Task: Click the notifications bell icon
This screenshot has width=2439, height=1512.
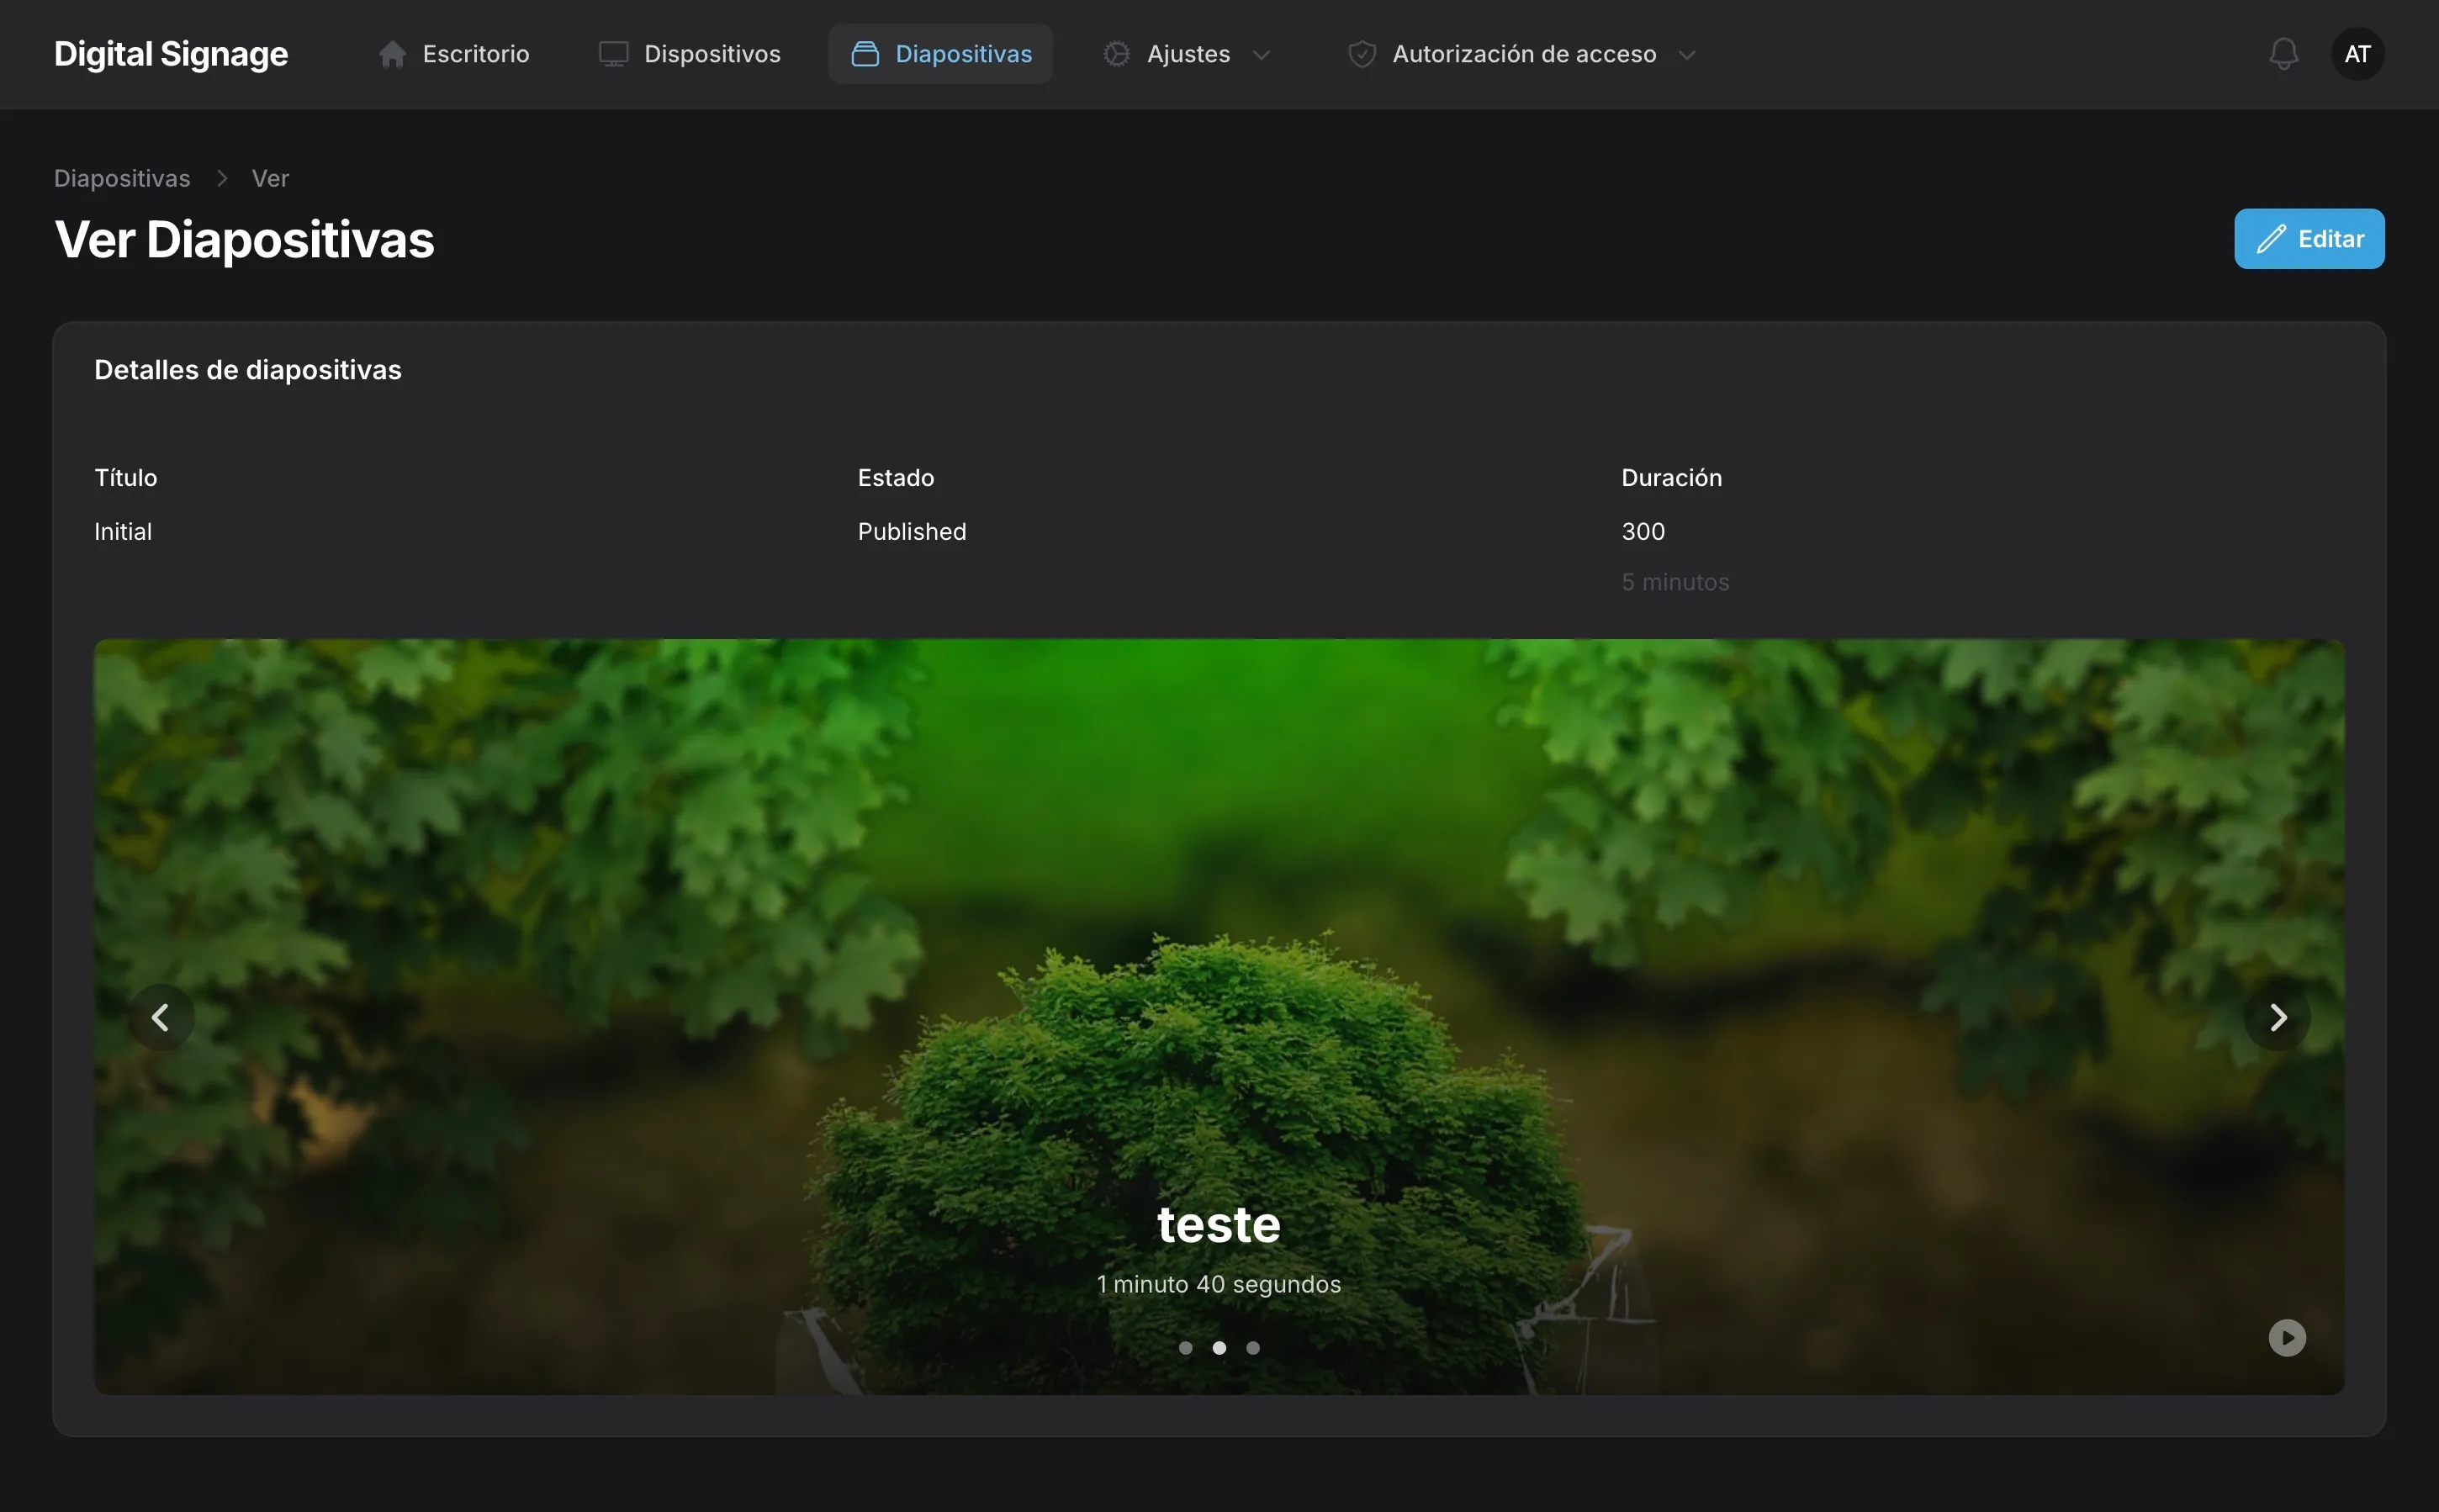Action: [x=2283, y=54]
